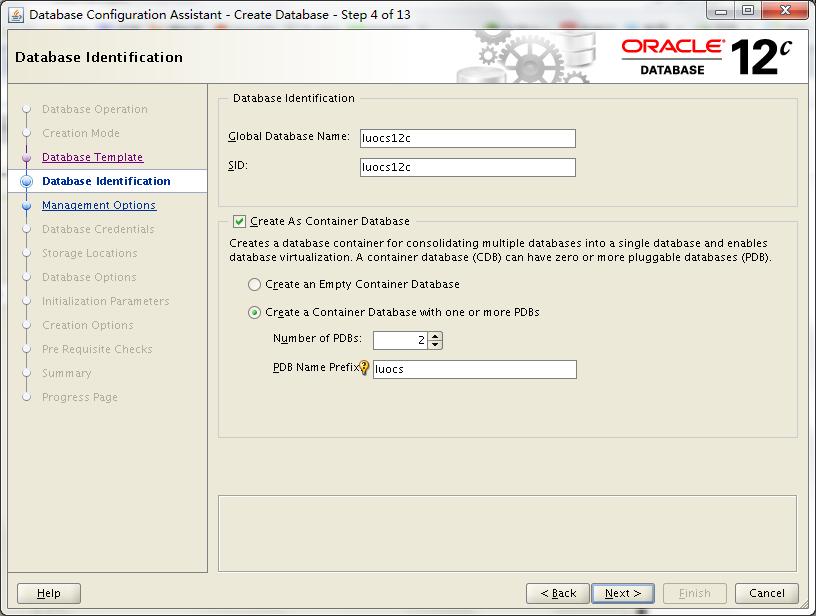Go back with the Back button

click(558, 593)
